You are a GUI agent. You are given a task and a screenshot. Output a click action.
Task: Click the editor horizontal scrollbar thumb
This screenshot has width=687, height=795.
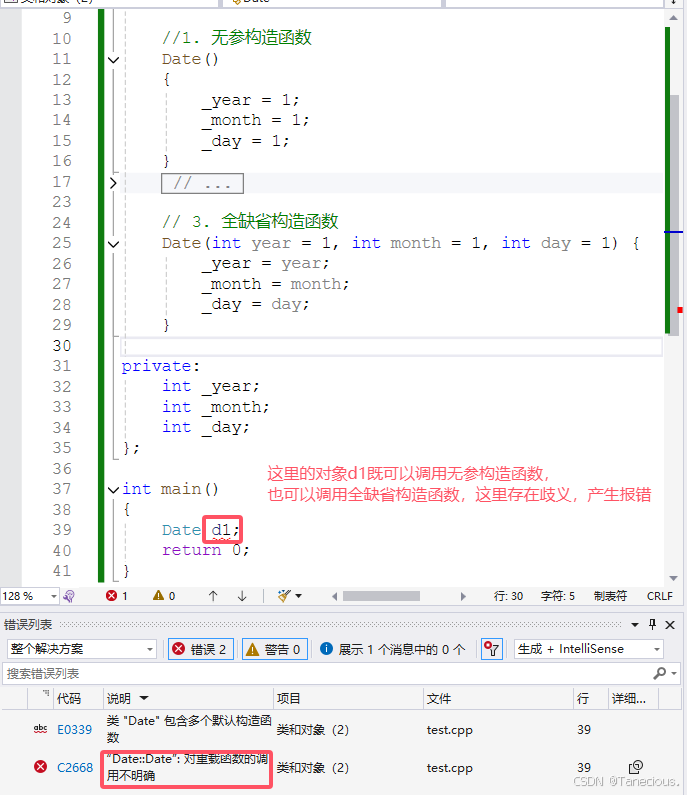[381, 596]
